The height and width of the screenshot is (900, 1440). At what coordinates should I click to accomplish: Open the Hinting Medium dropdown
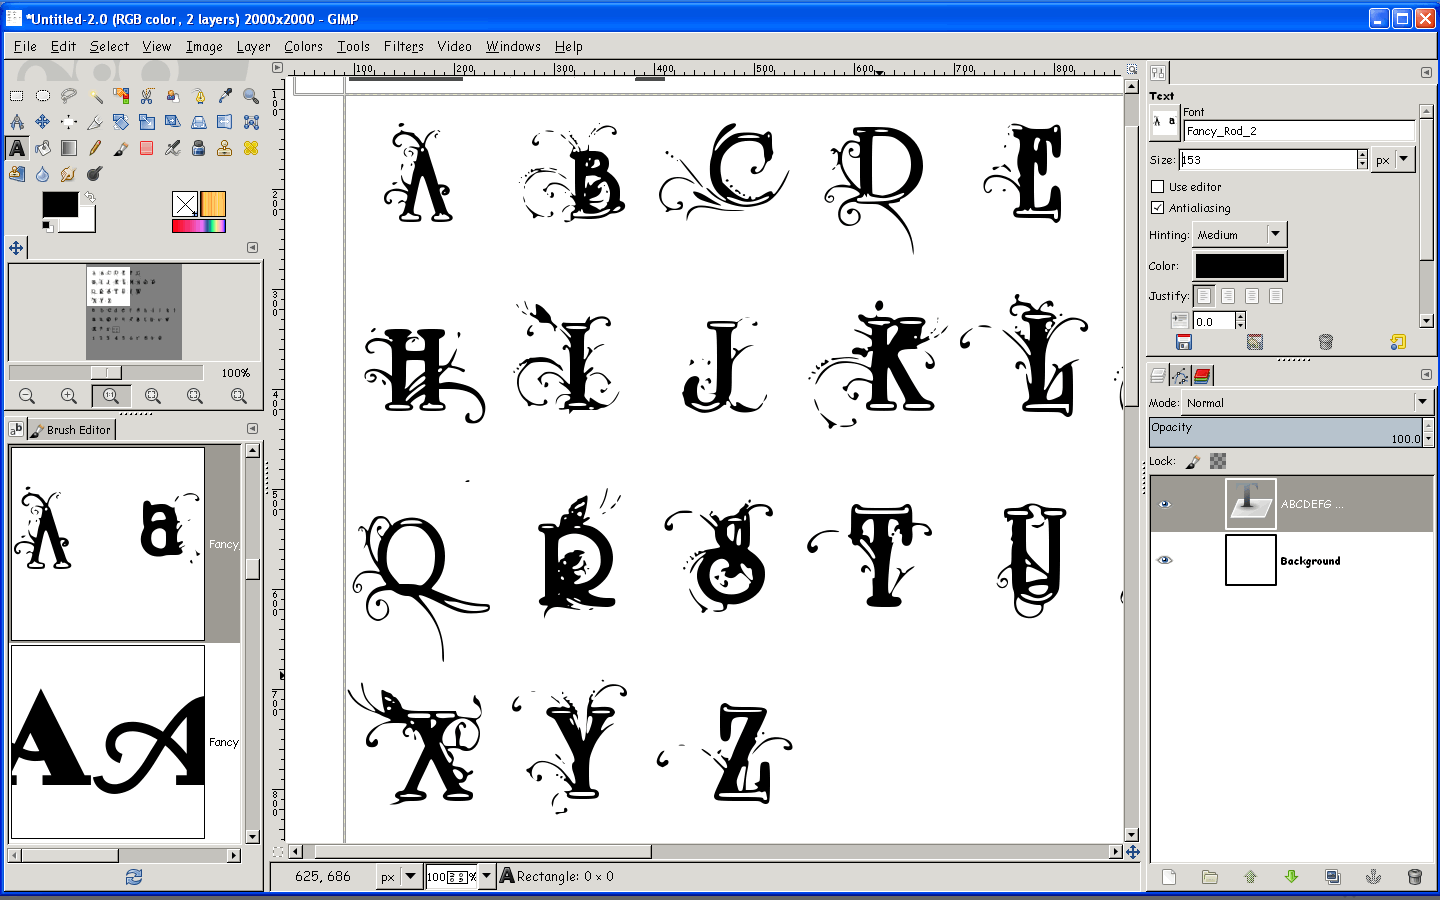click(1240, 234)
